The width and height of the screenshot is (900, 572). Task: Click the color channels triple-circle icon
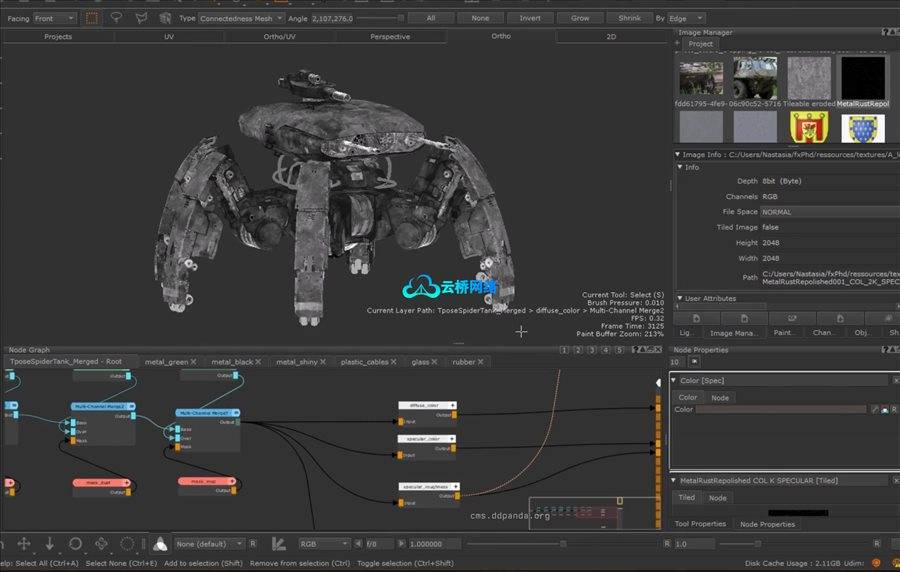tap(160, 543)
